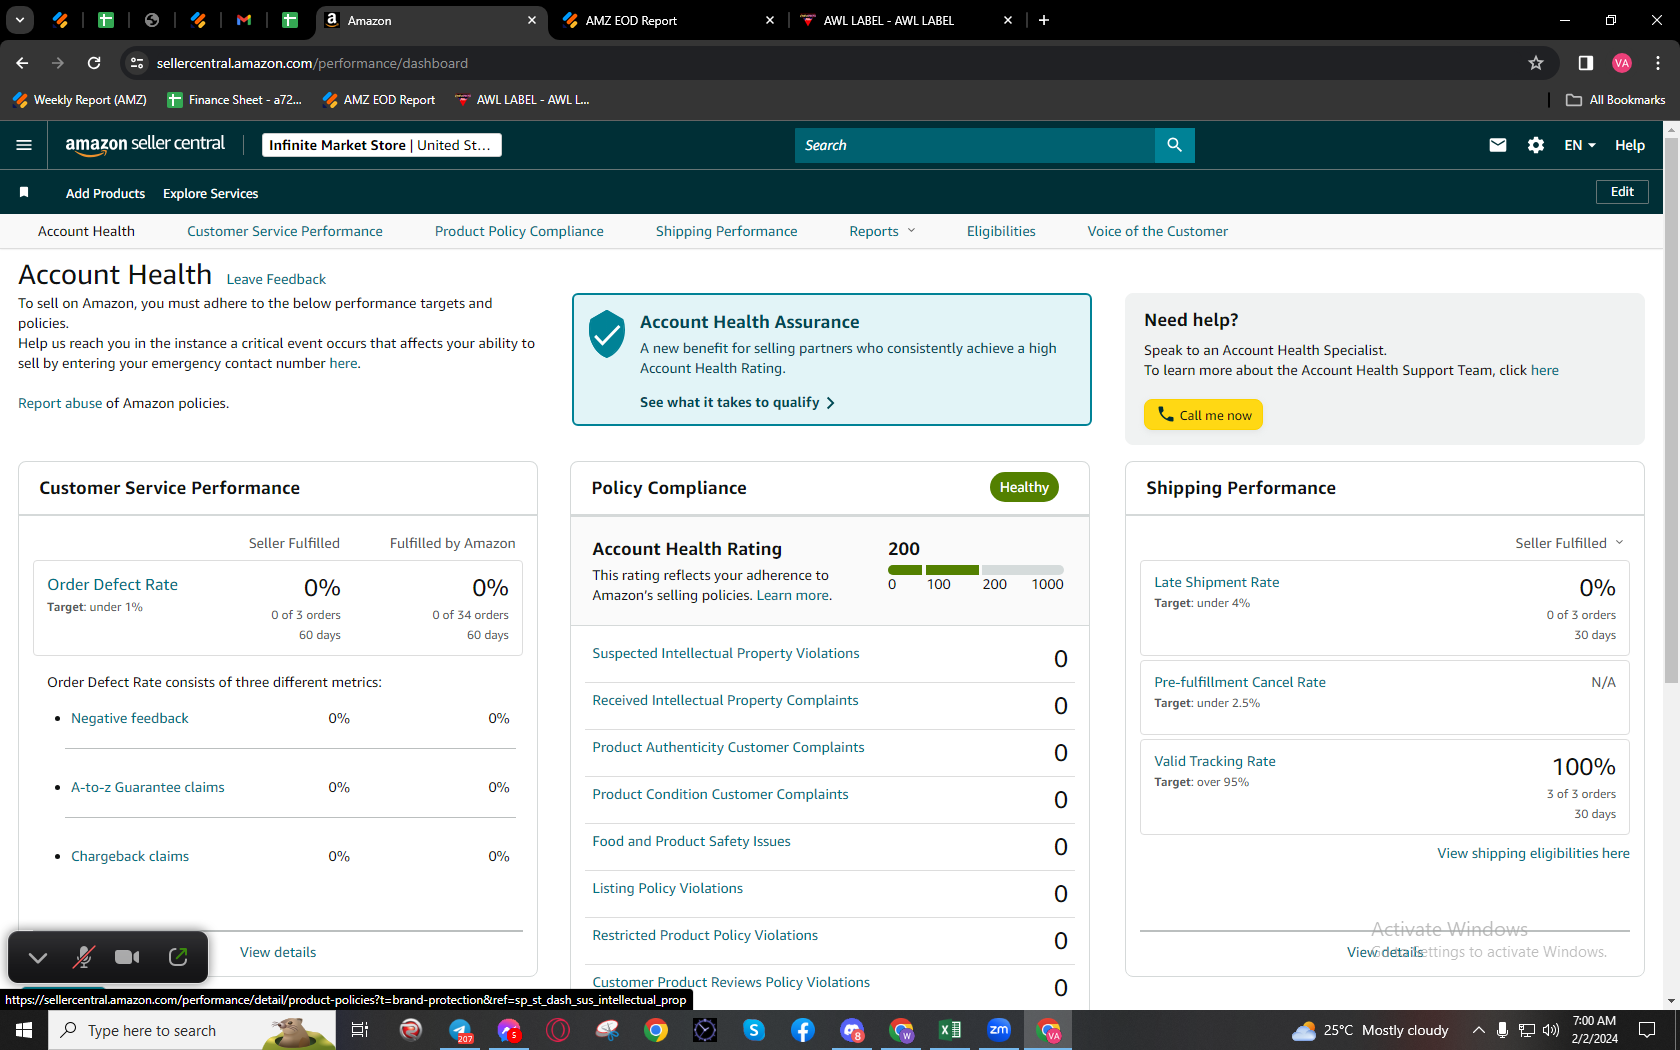1680x1050 pixels.
Task: Switch to Customer Service Performance tab
Action: 285,231
